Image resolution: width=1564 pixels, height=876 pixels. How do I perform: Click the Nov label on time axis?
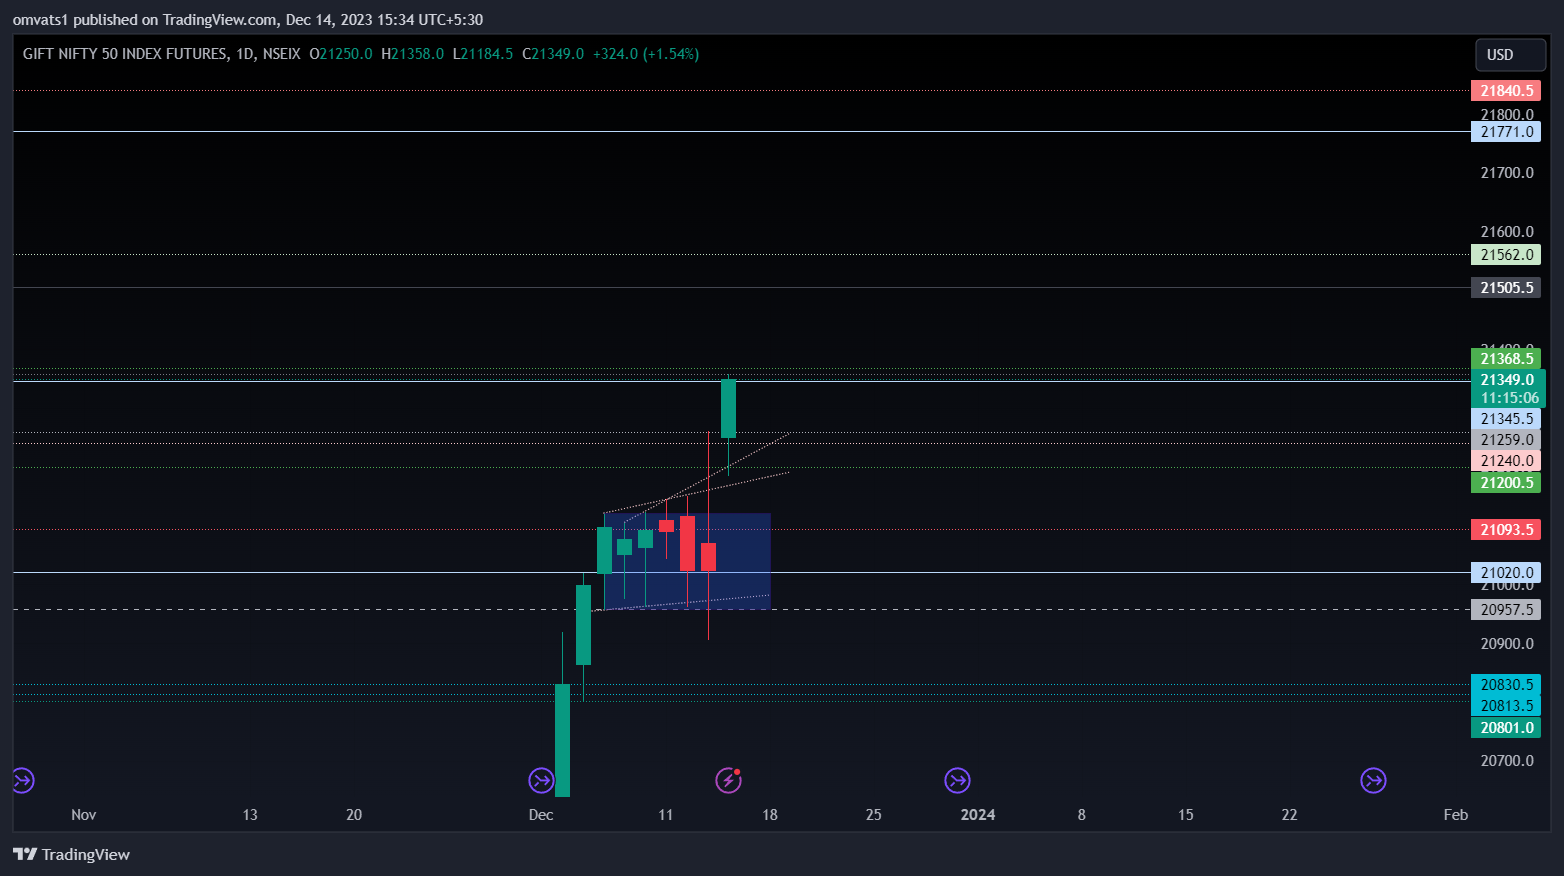(x=84, y=815)
